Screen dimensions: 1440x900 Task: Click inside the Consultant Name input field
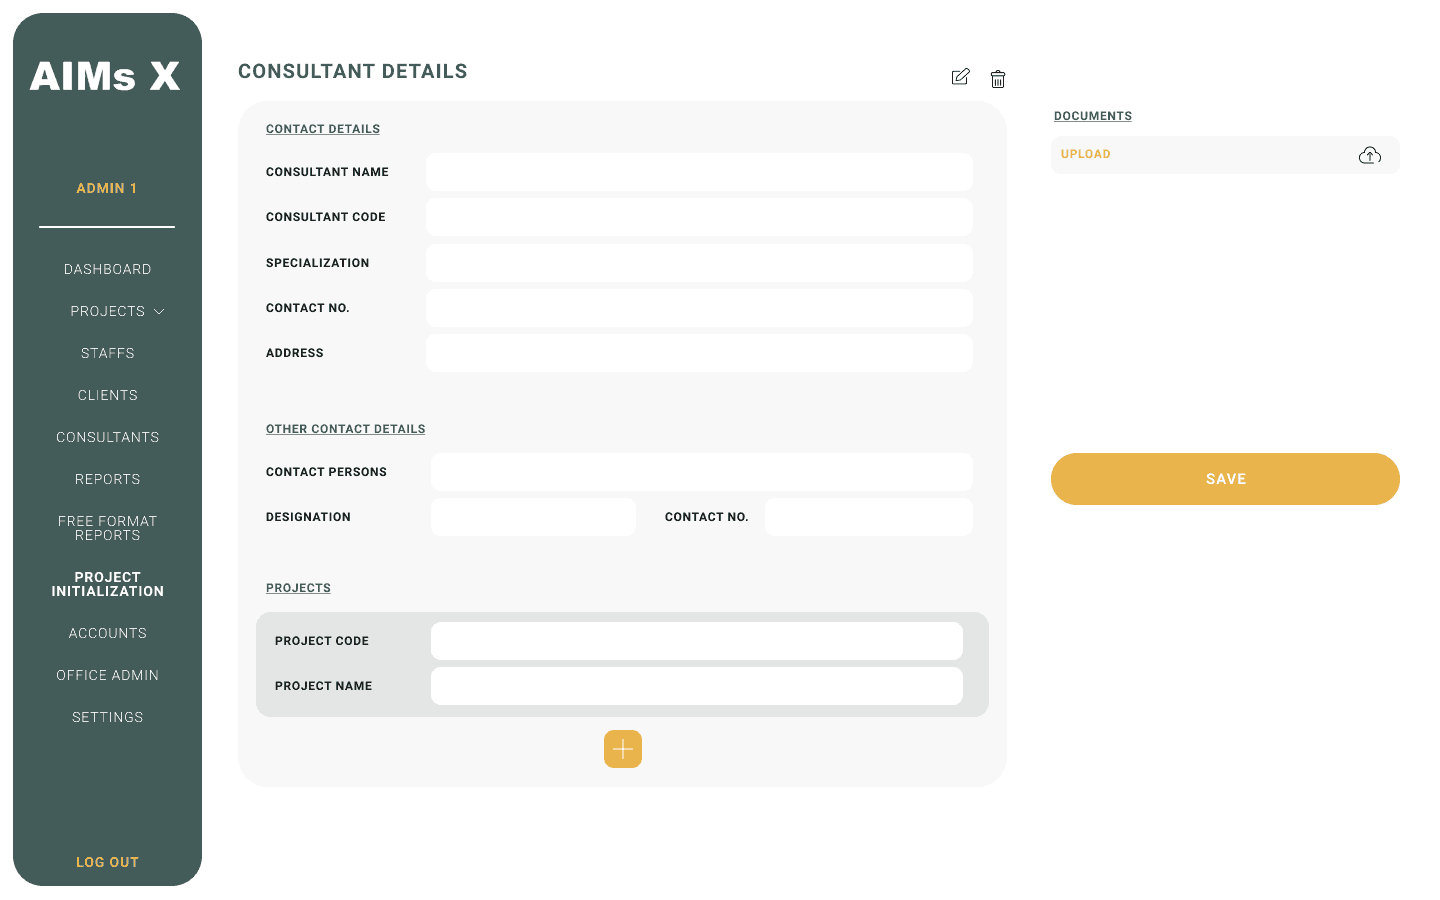pyautogui.click(x=699, y=172)
